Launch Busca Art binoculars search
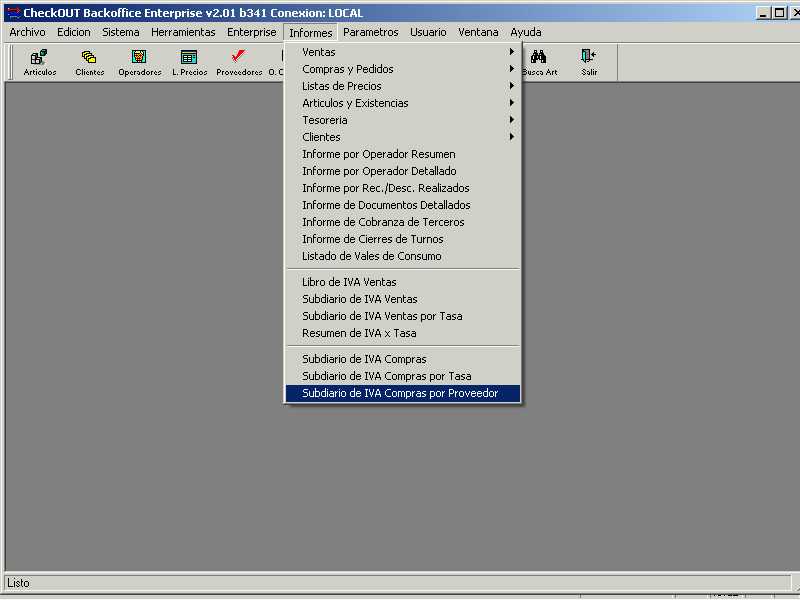The height and width of the screenshot is (600, 800). (x=539, y=62)
